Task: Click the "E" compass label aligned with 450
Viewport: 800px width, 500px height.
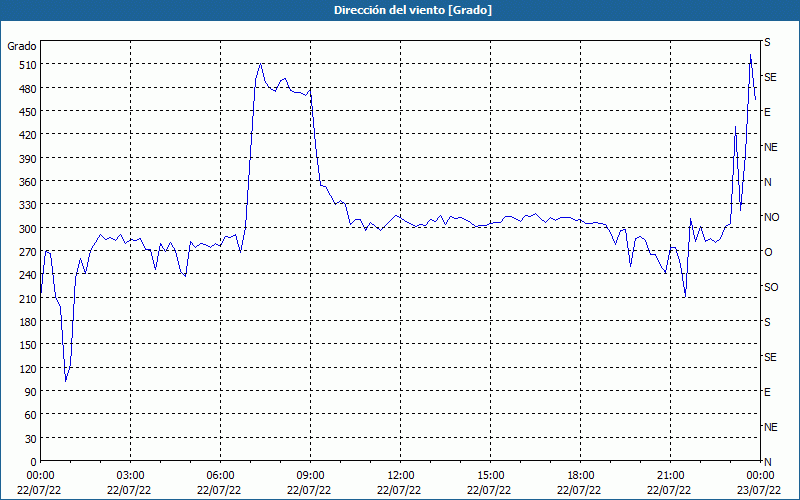Action: click(x=767, y=112)
